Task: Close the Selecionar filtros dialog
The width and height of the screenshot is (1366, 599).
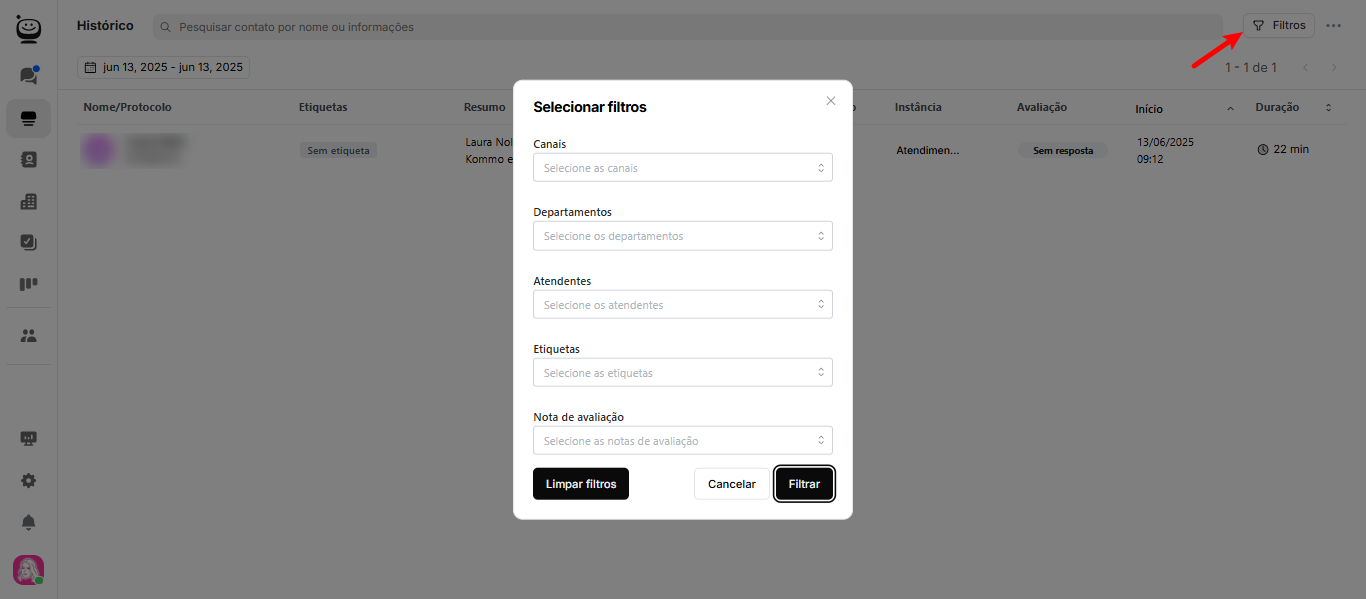Action: pyautogui.click(x=830, y=101)
